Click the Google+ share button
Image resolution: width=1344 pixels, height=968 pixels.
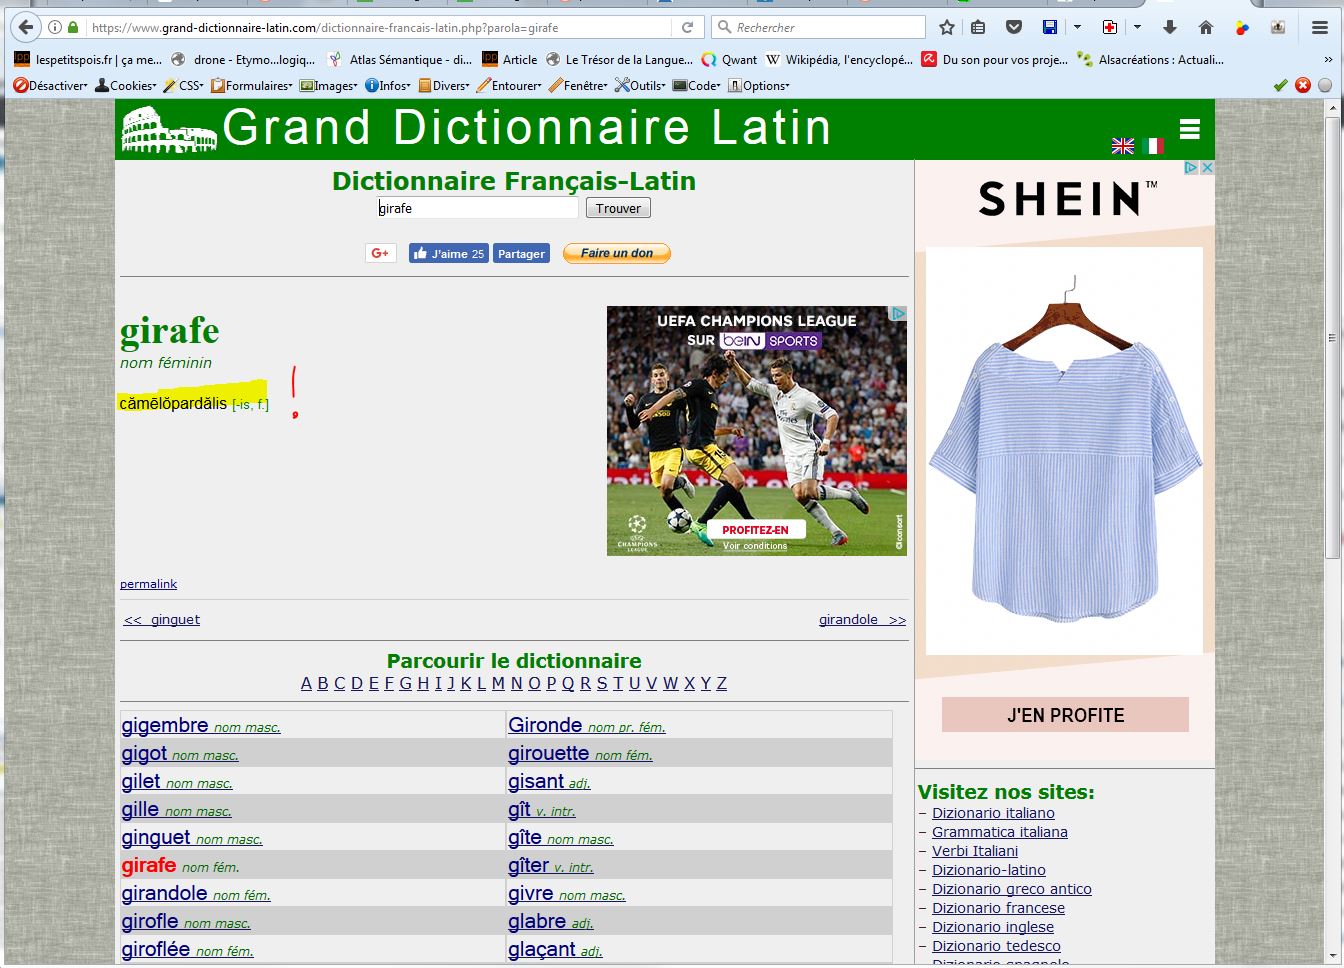pyautogui.click(x=380, y=253)
